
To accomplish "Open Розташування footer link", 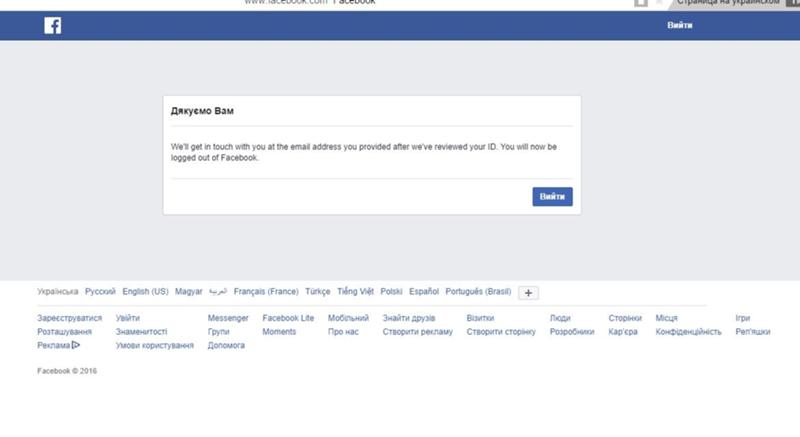I will tap(64, 332).
